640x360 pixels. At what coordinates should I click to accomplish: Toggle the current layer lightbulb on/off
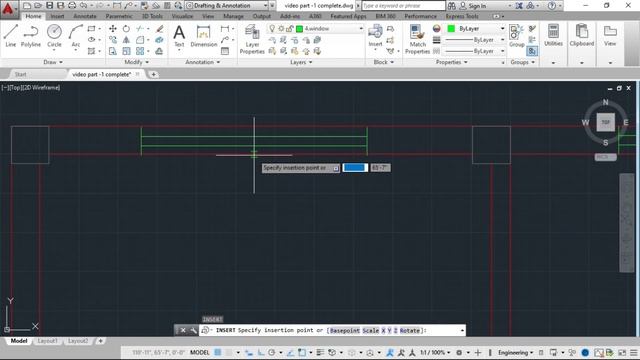(x=272, y=29)
